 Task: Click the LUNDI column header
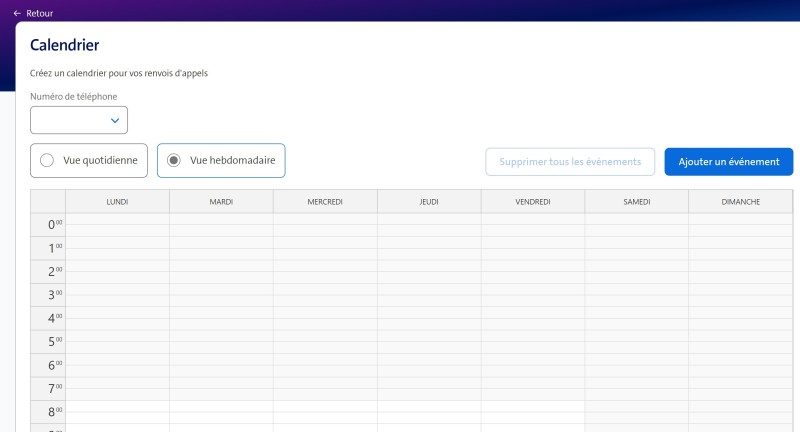[x=117, y=202]
